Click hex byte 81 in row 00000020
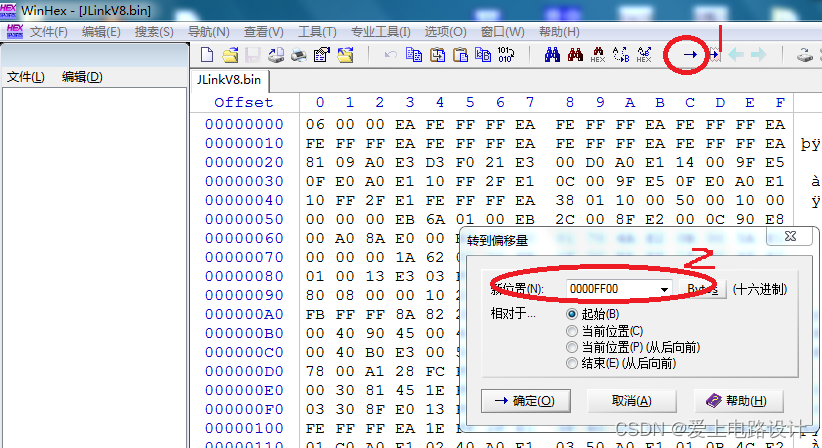 click(315, 162)
